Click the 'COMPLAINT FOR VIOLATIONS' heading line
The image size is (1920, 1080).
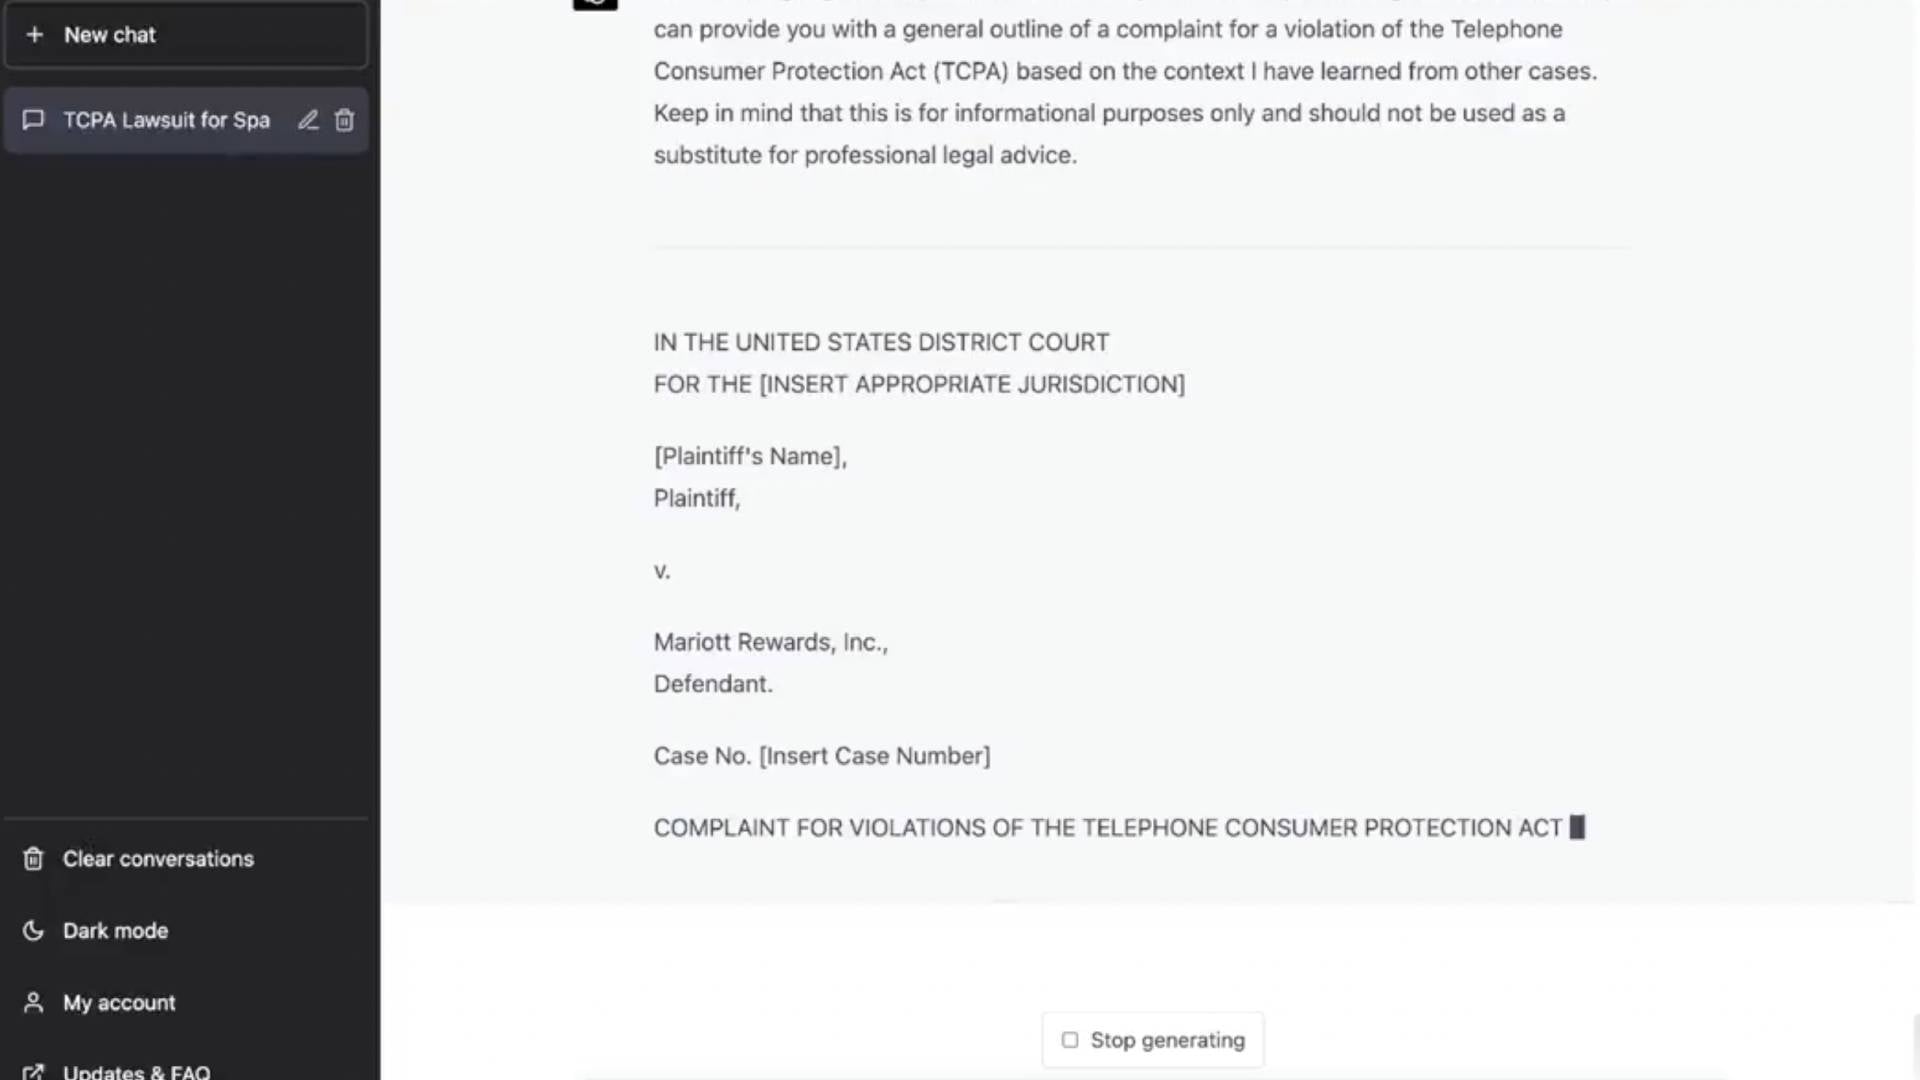1107,828
